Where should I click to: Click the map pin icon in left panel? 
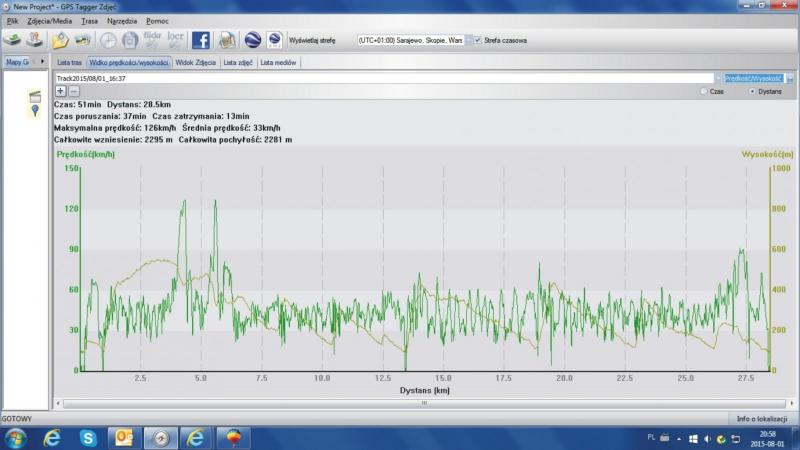[35, 110]
